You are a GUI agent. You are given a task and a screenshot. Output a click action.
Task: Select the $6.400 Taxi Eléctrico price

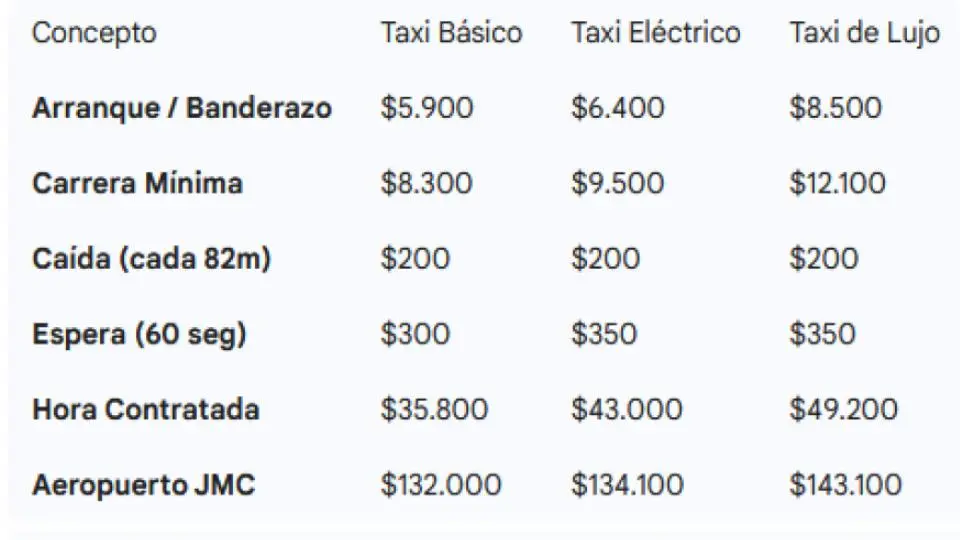pyautogui.click(x=617, y=108)
